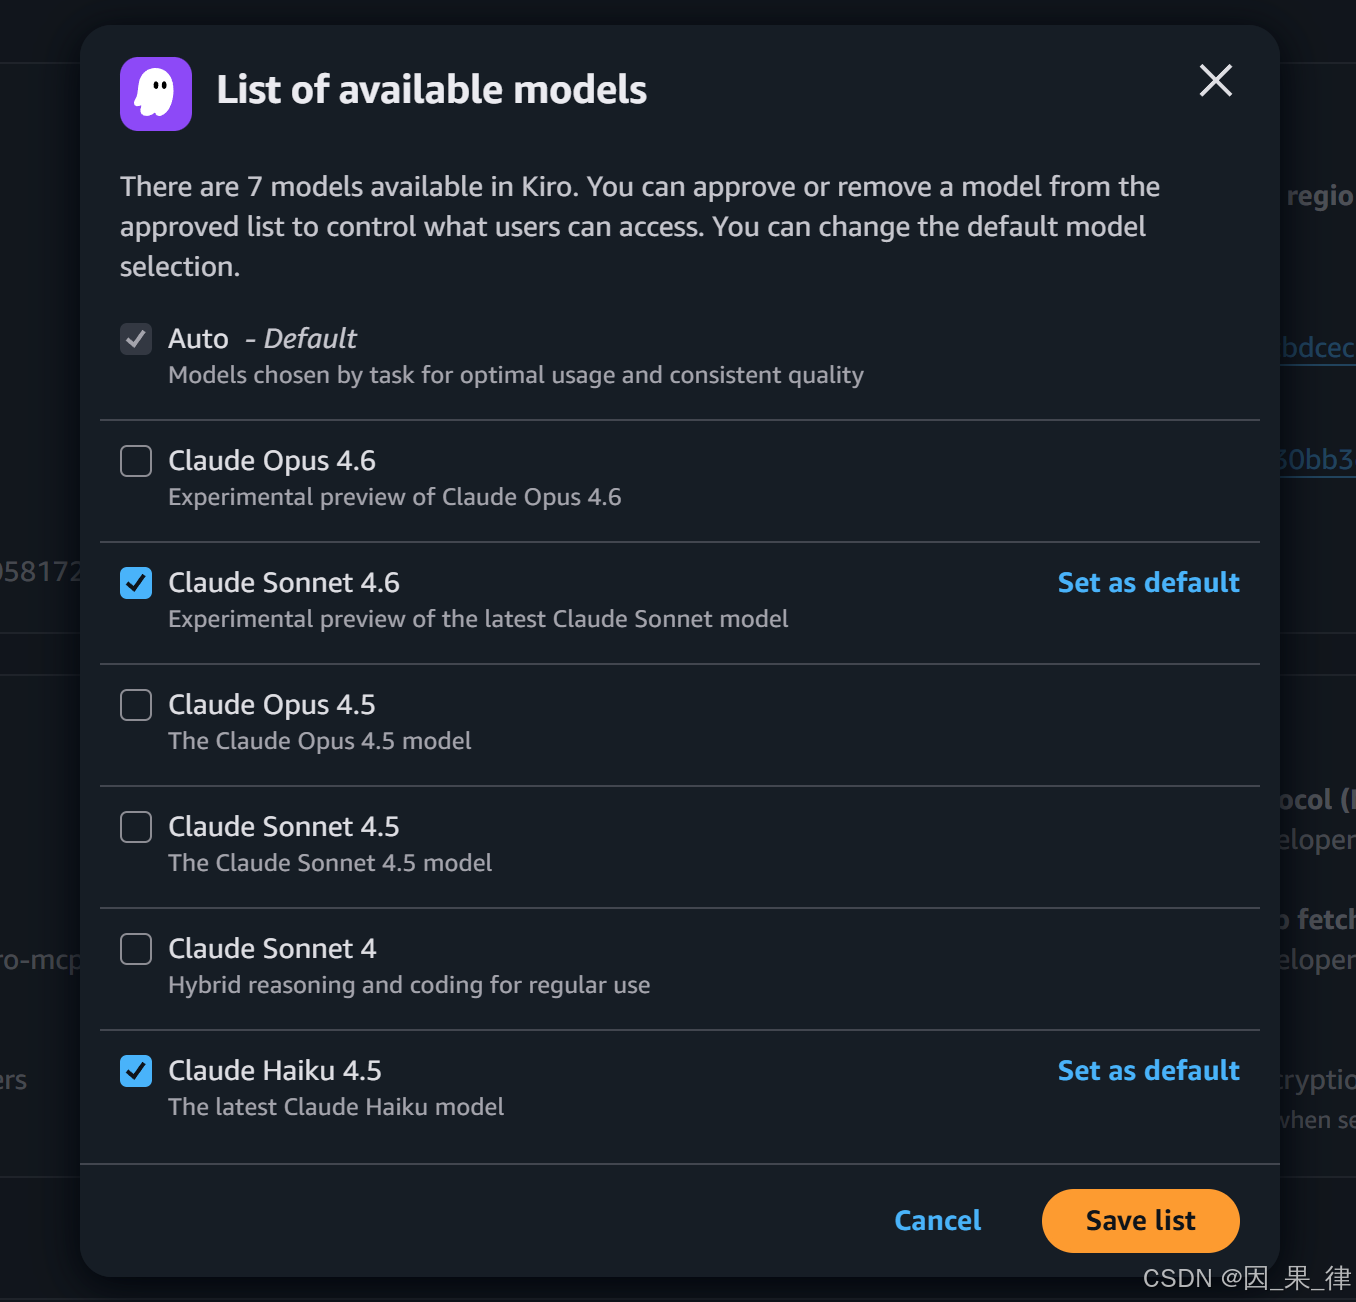Enable the Claude Opus 4.6 checkbox
Screen dimensions: 1356x1302
pyautogui.click(x=136, y=461)
